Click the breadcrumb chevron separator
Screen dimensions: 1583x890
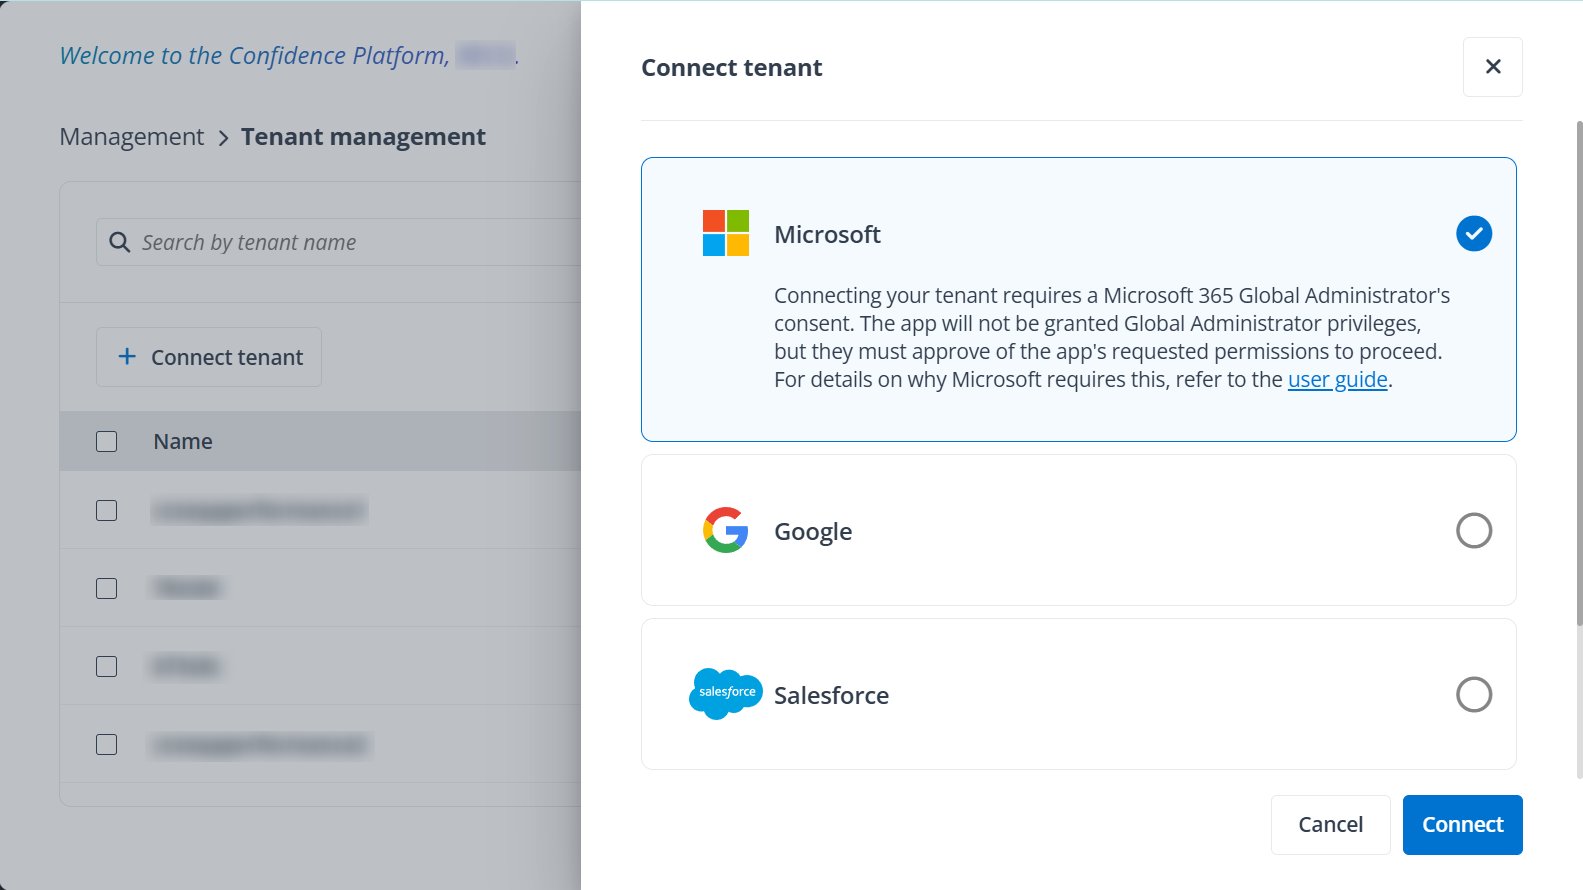click(223, 138)
